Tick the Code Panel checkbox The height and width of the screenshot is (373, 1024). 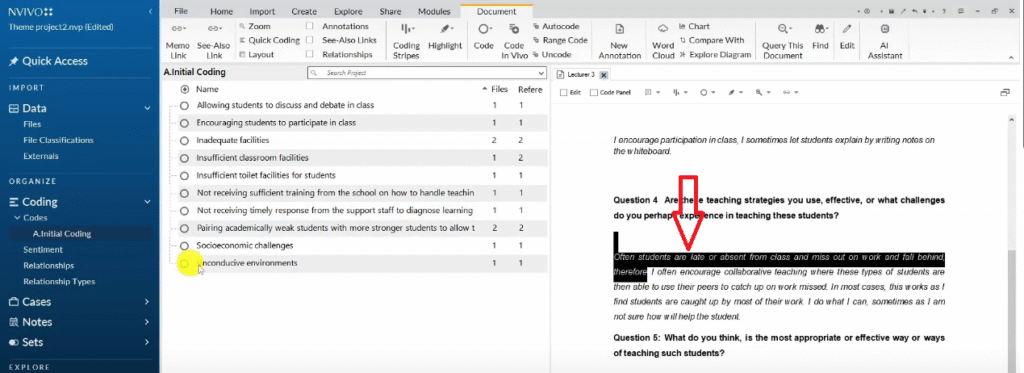594,93
